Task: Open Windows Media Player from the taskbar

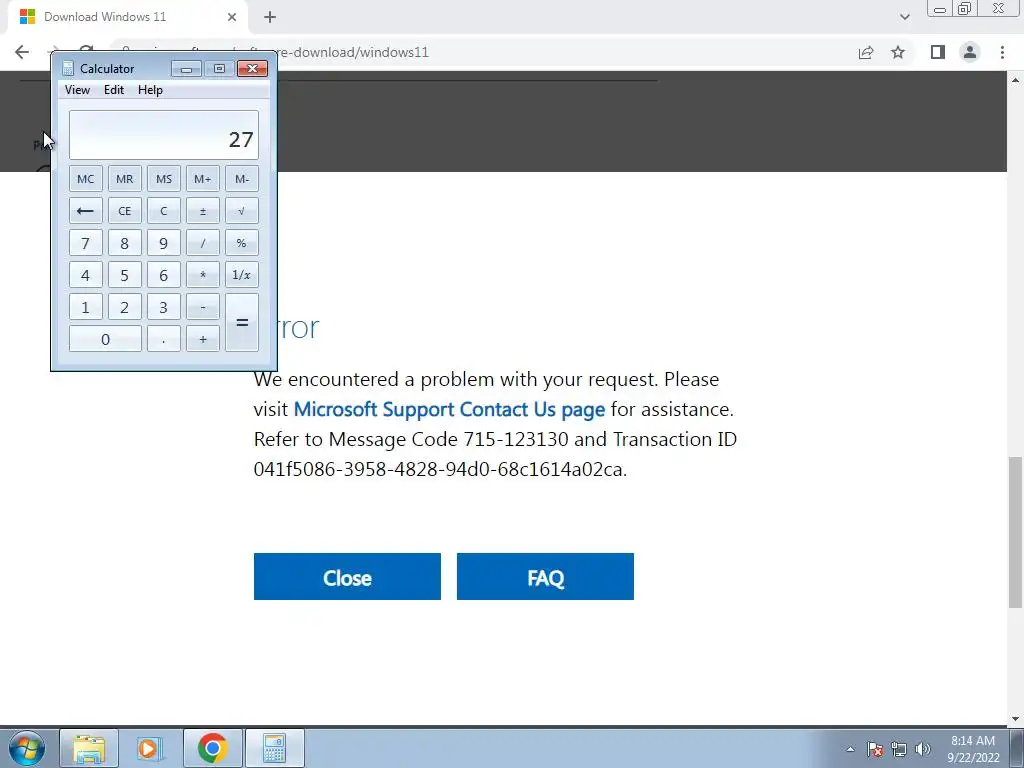Action: (x=150, y=748)
